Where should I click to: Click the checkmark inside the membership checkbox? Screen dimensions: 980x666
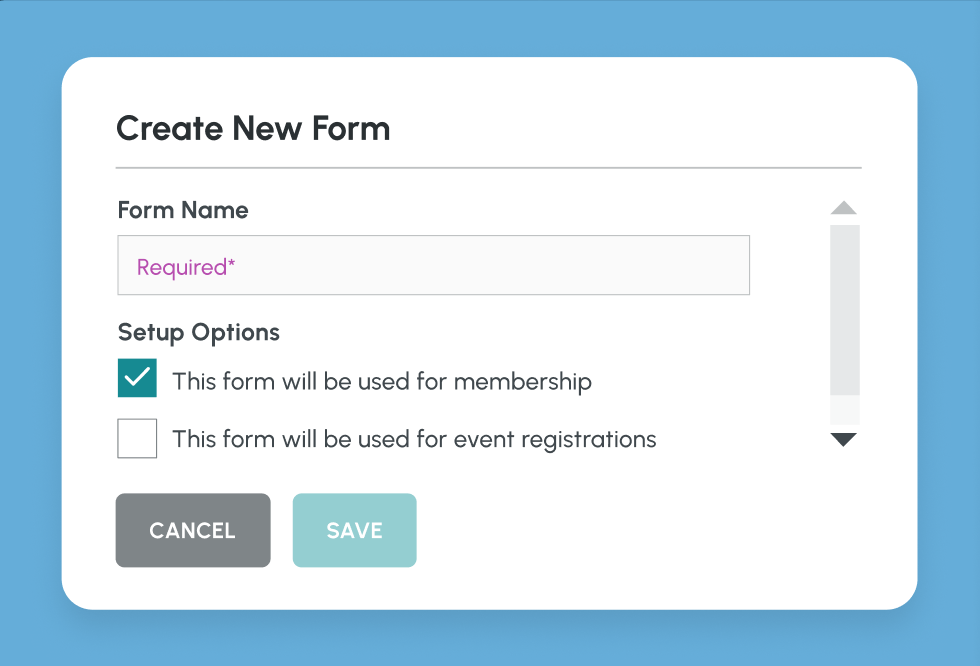click(x=137, y=378)
